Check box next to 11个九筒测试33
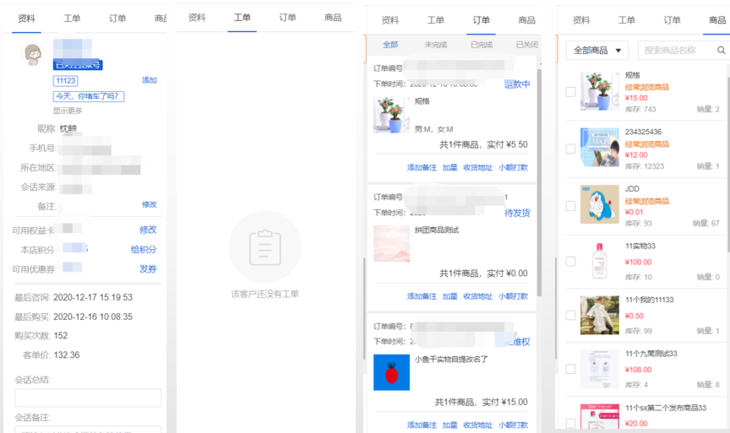Image resolution: width=730 pixels, height=433 pixels. [x=570, y=369]
